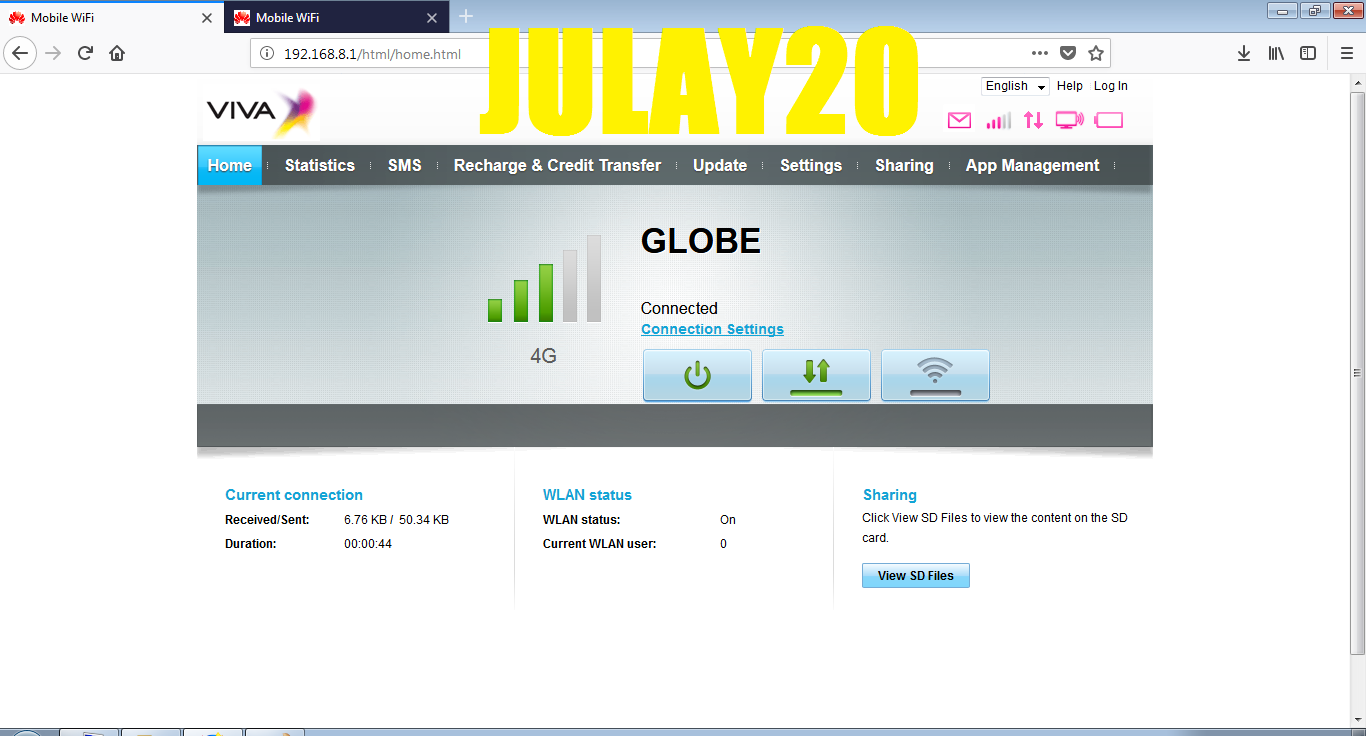
Task: Click the WLAN status heading
Action: pos(587,494)
